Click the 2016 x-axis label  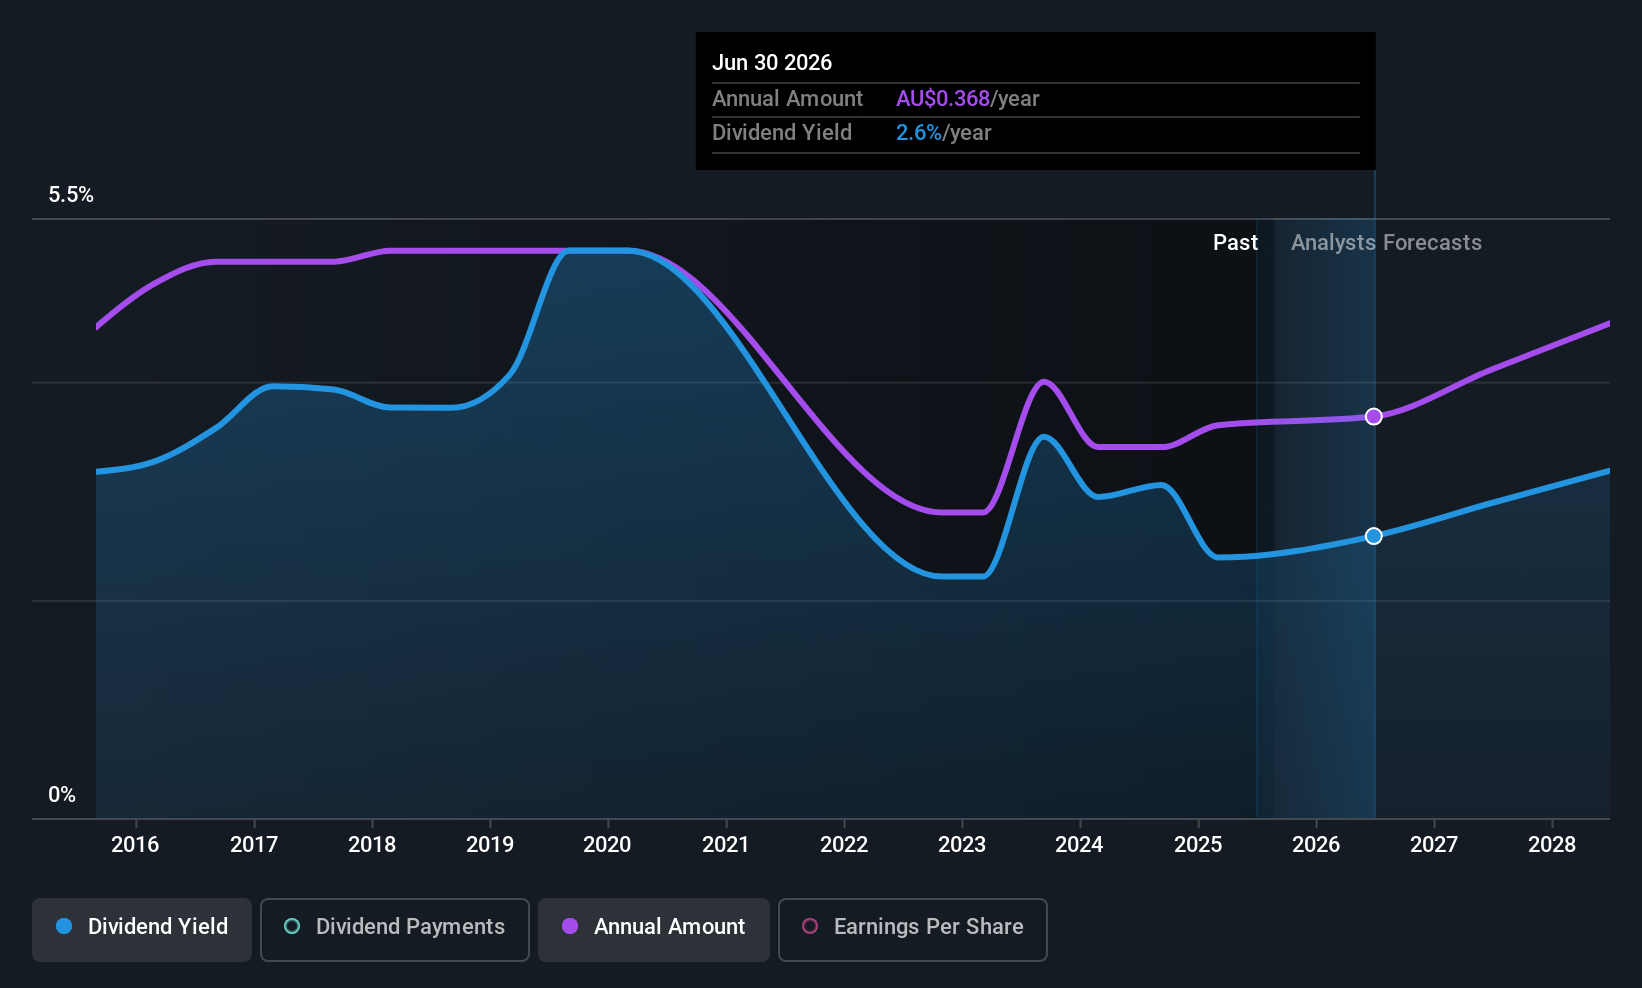135,844
